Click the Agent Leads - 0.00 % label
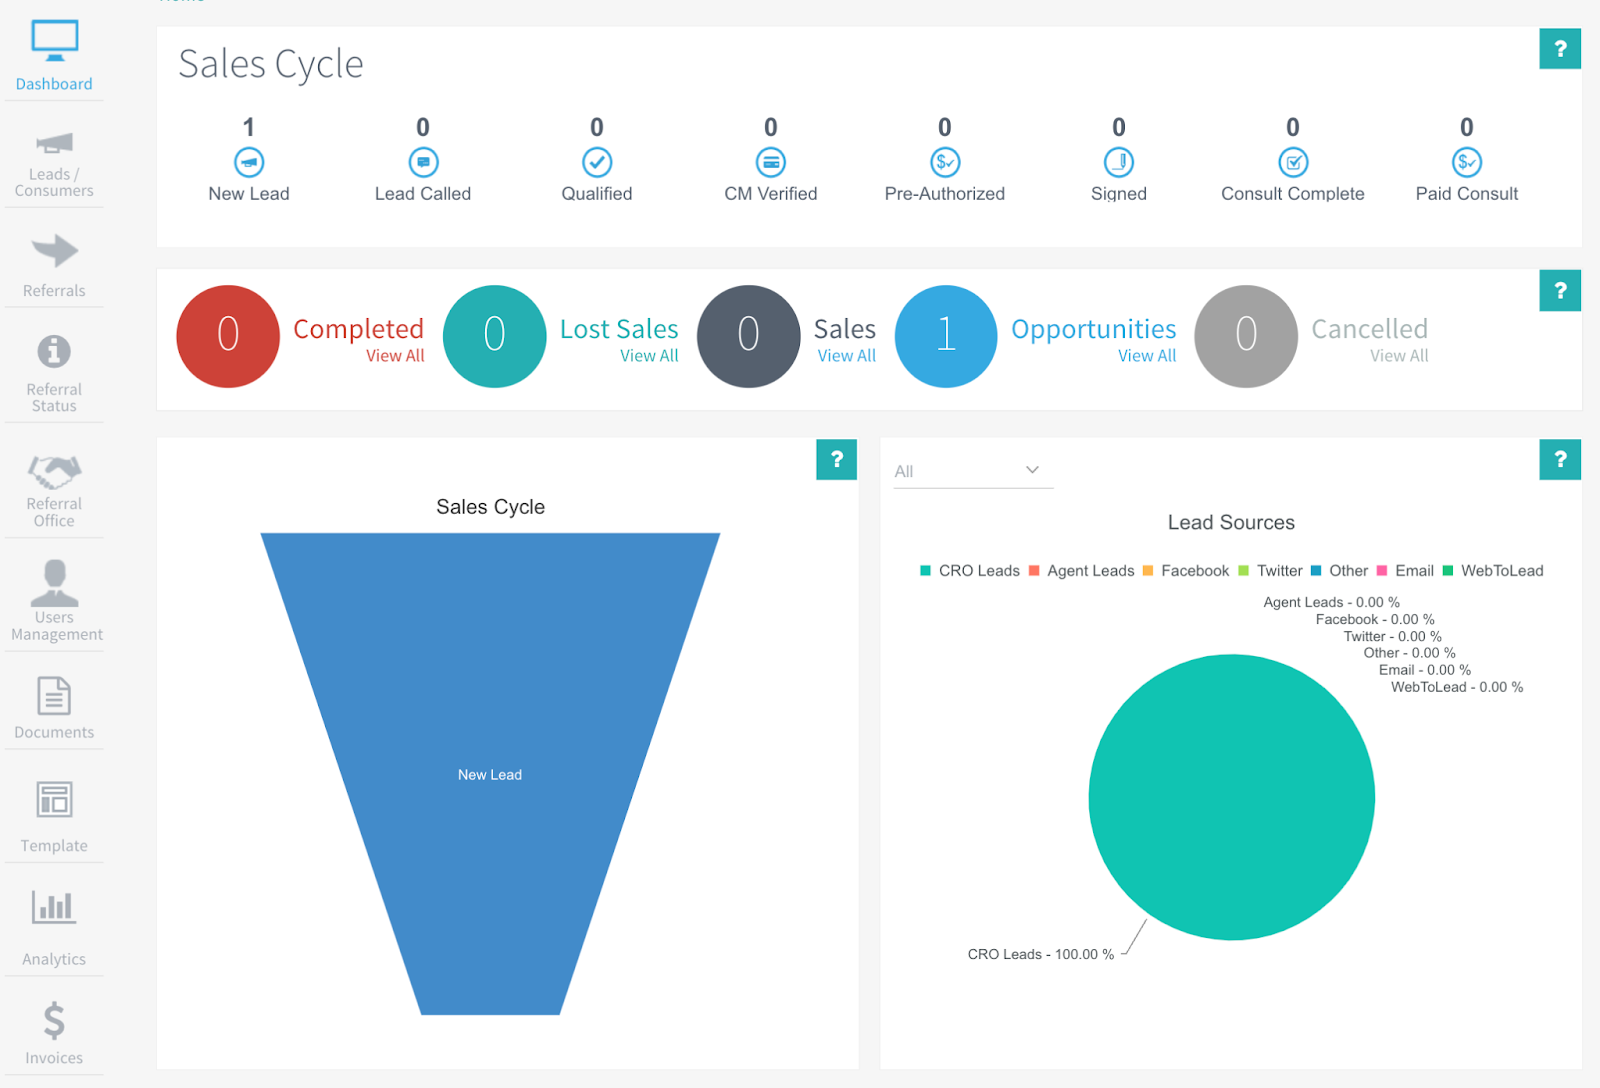1600x1088 pixels. tap(1331, 602)
